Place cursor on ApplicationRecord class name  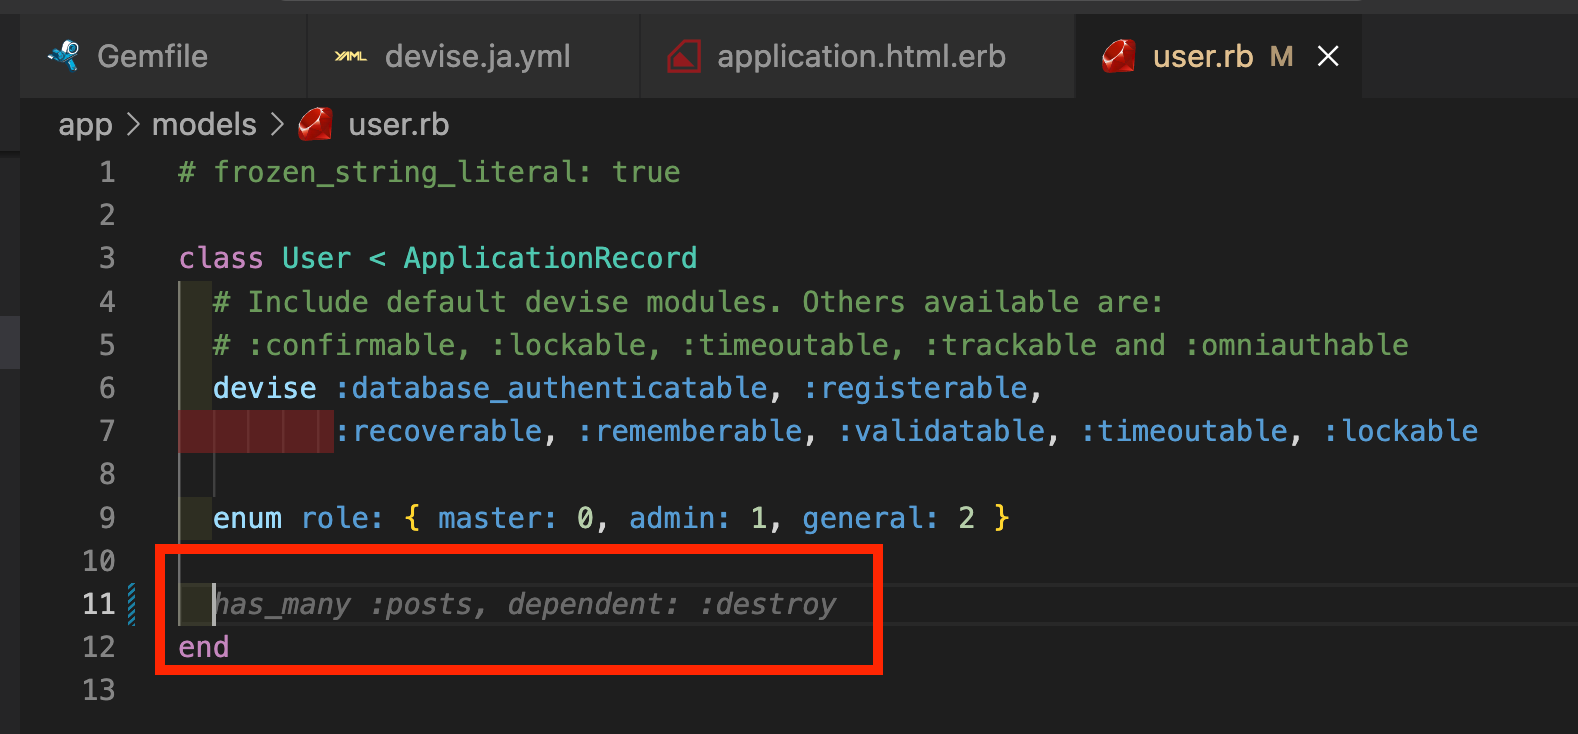coord(550,258)
